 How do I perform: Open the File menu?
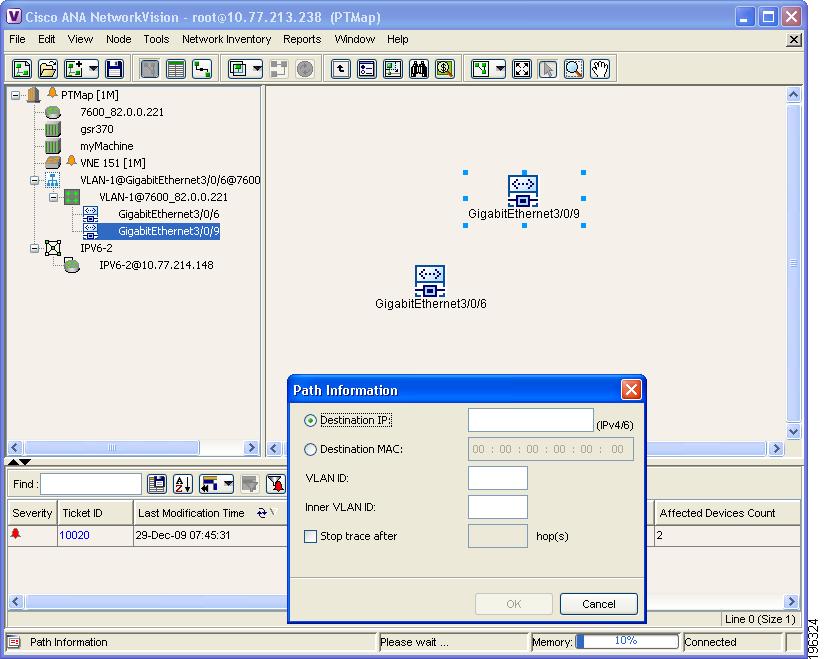click(x=17, y=39)
